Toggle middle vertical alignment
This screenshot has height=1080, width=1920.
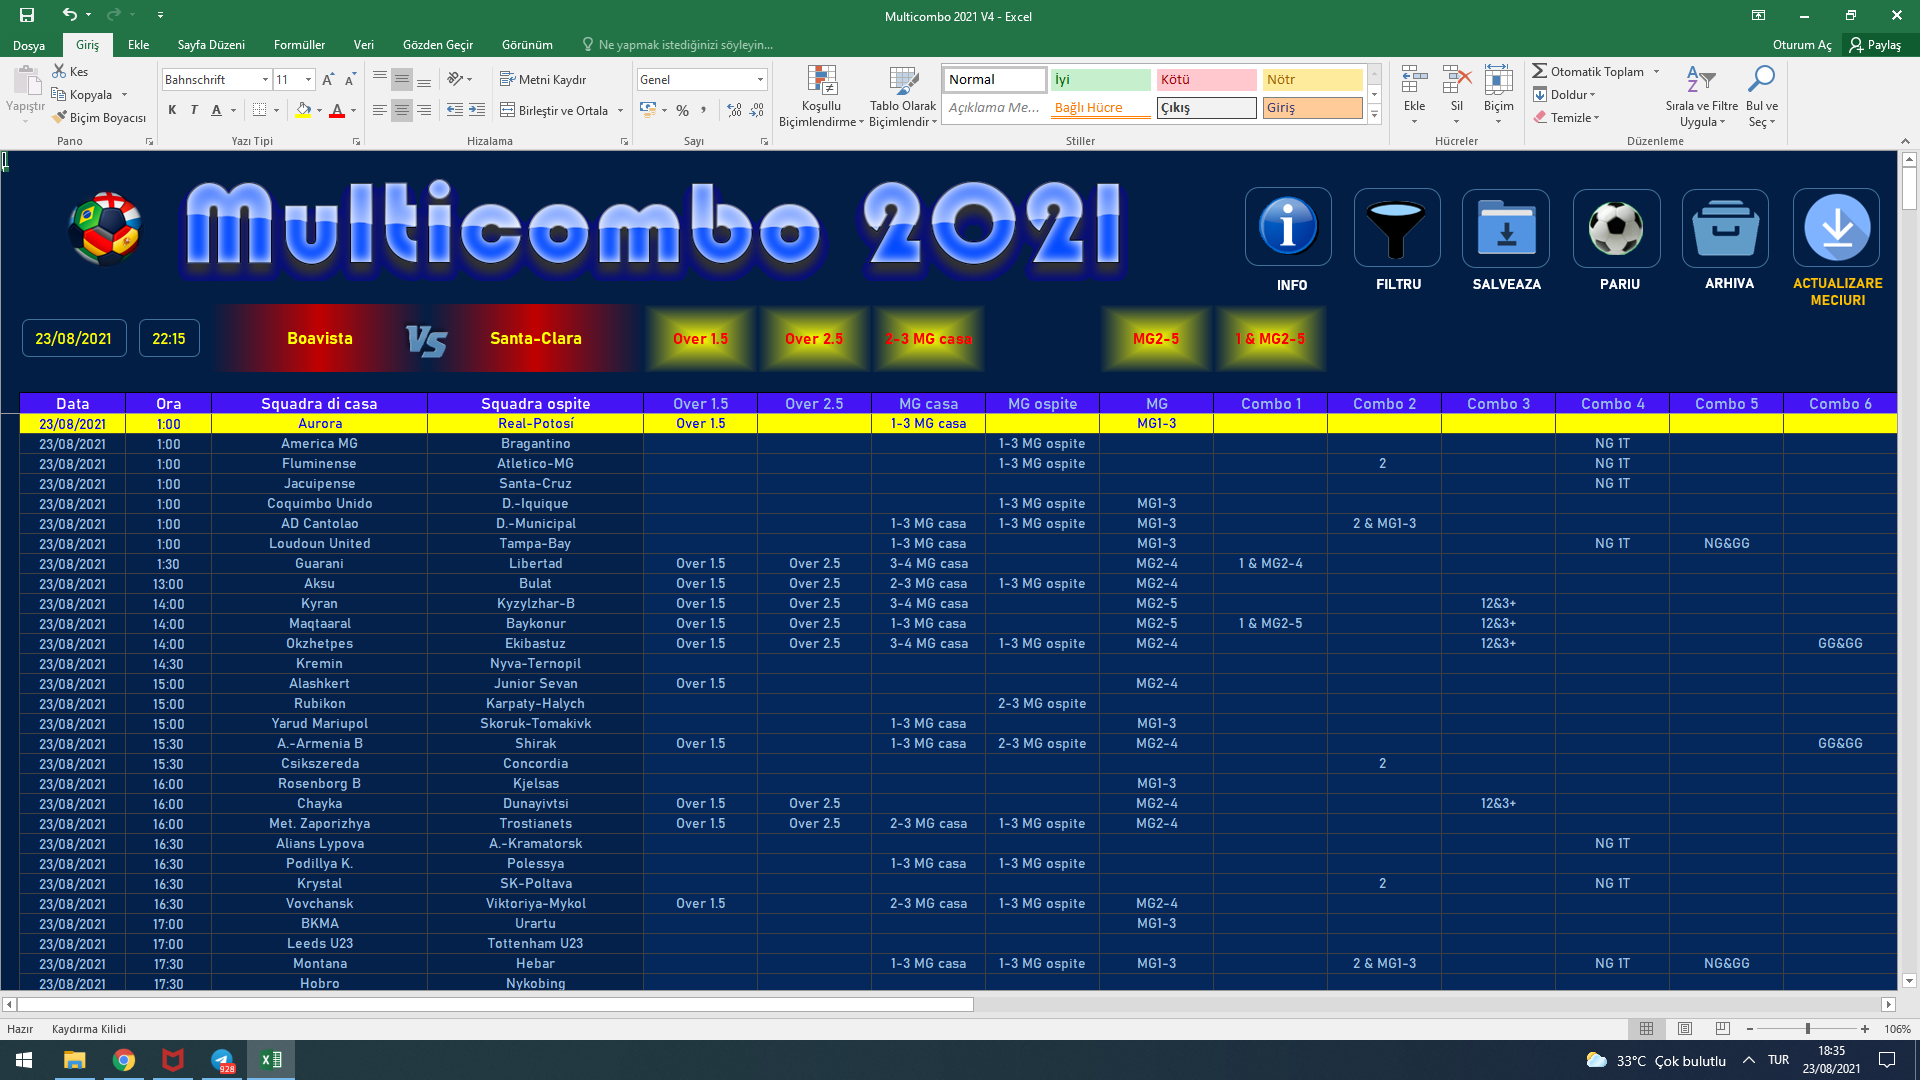(x=401, y=79)
